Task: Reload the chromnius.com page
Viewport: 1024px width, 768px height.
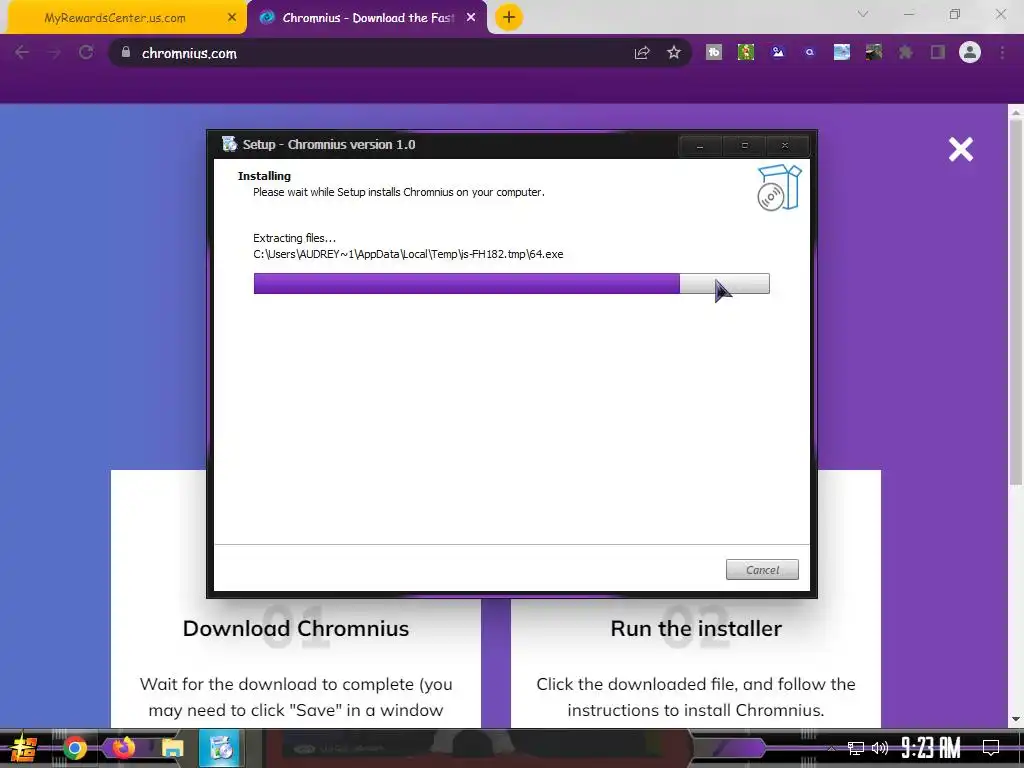Action: [x=86, y=52]
